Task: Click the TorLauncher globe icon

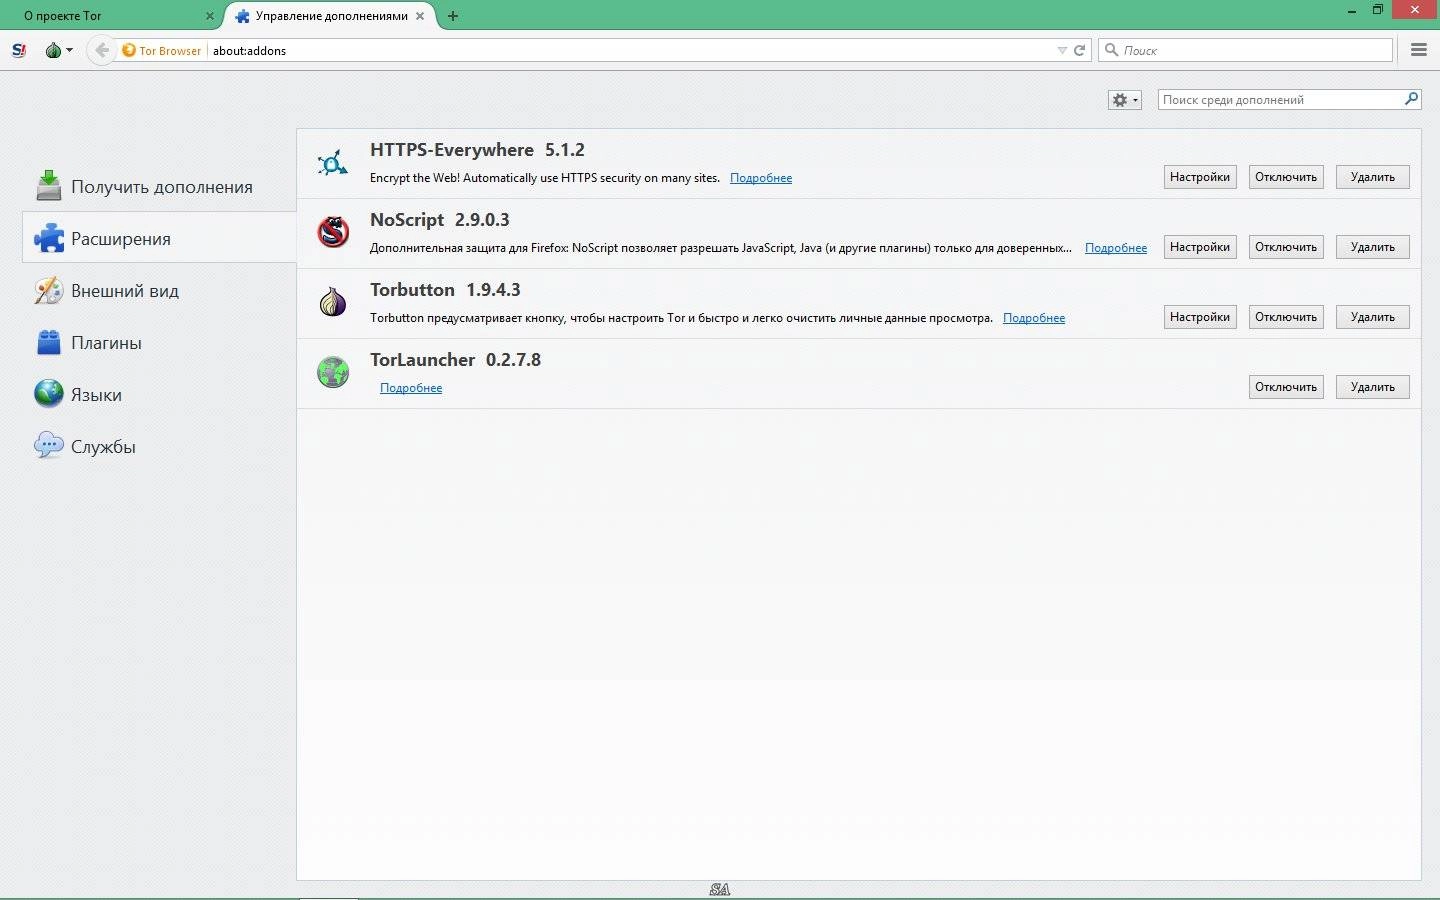Action: [x=333, y=372]
